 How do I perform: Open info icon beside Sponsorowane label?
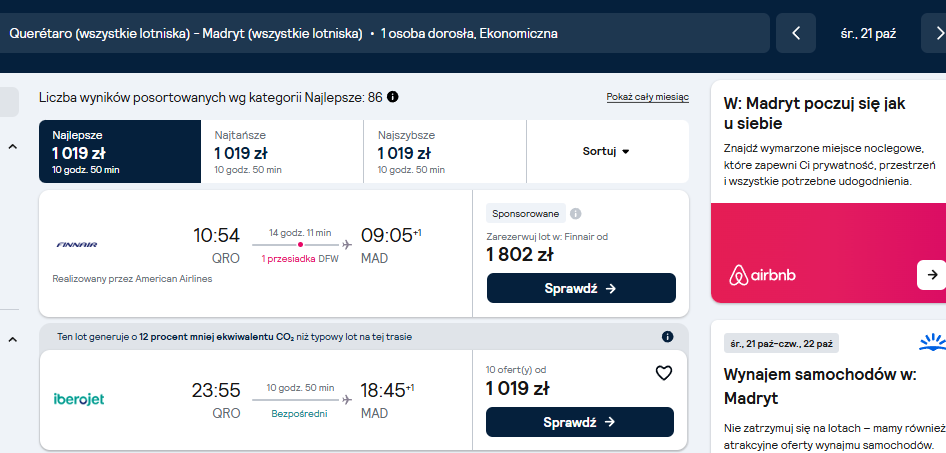tap(576, 214)
